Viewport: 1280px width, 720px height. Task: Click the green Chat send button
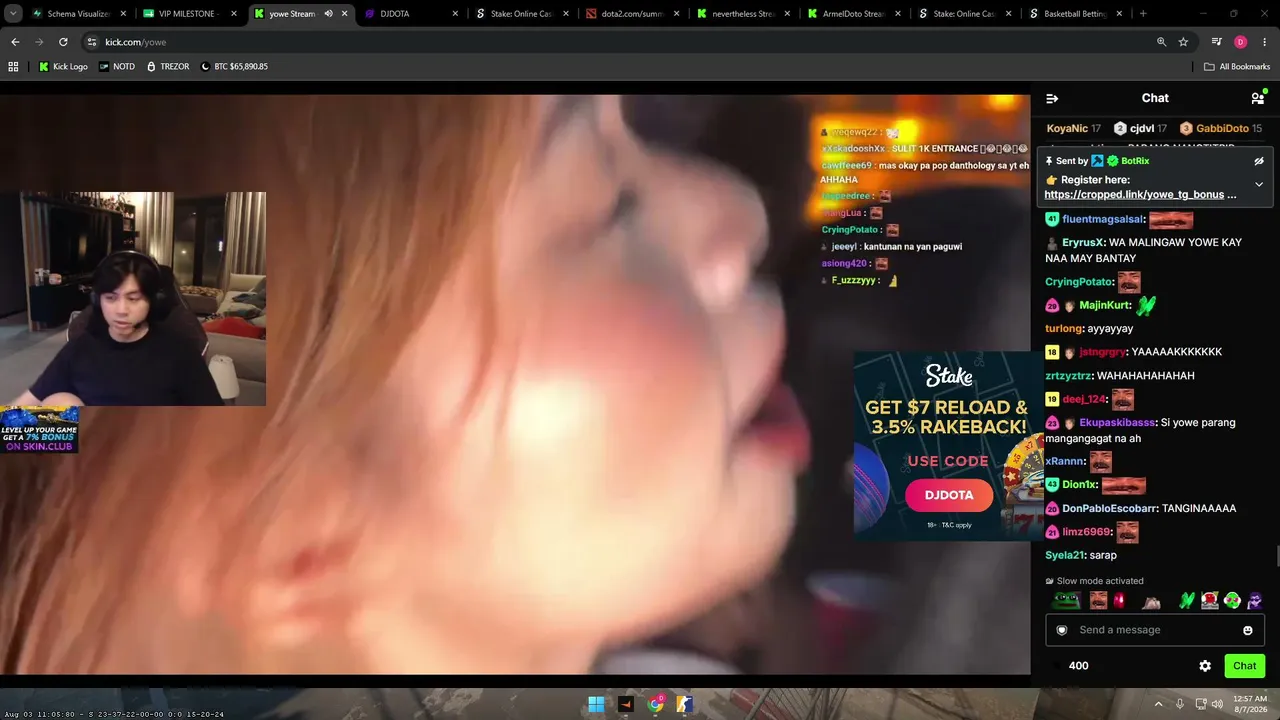click(x=1245, y=666)
